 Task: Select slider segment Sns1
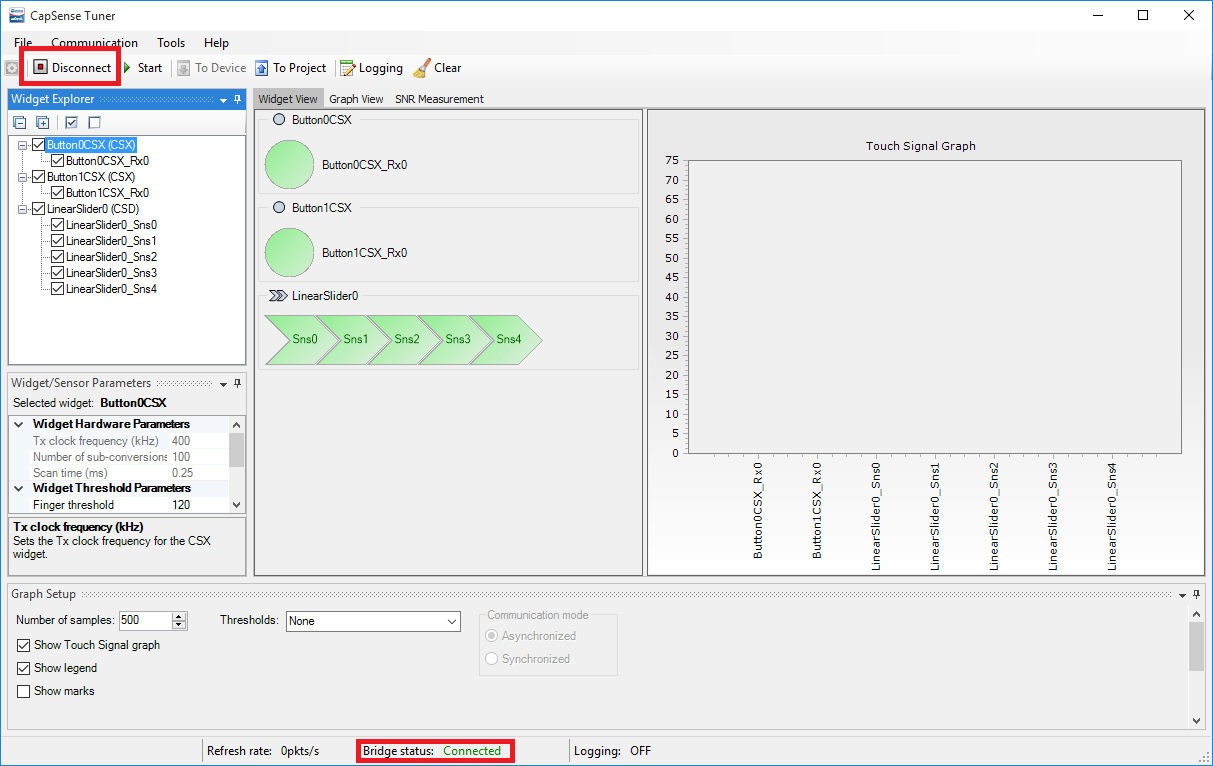tap(354, 340)
